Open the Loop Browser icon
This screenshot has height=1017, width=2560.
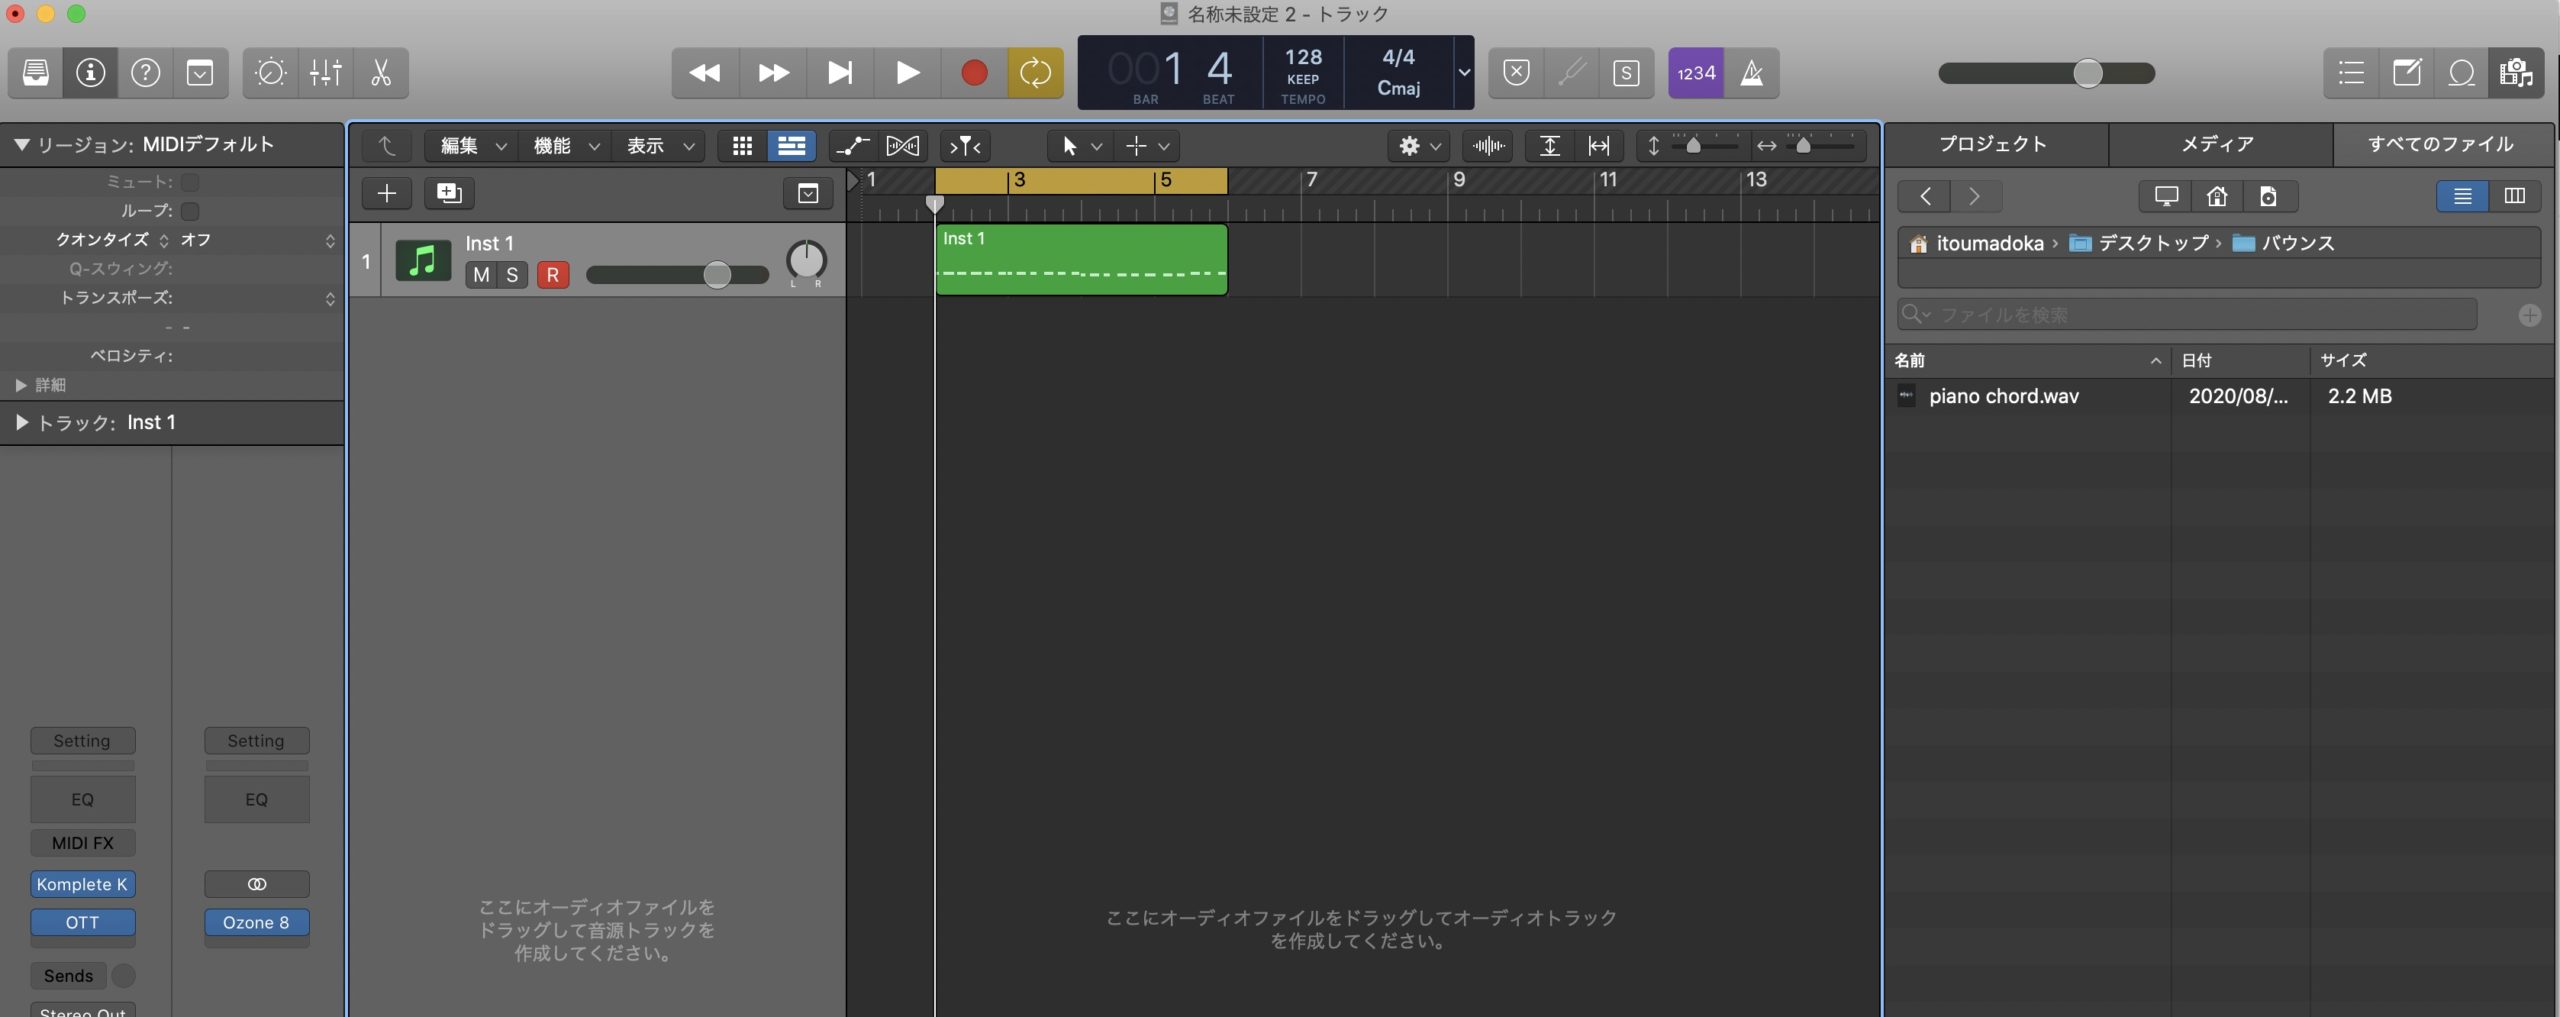click(x=2461, y=73)
